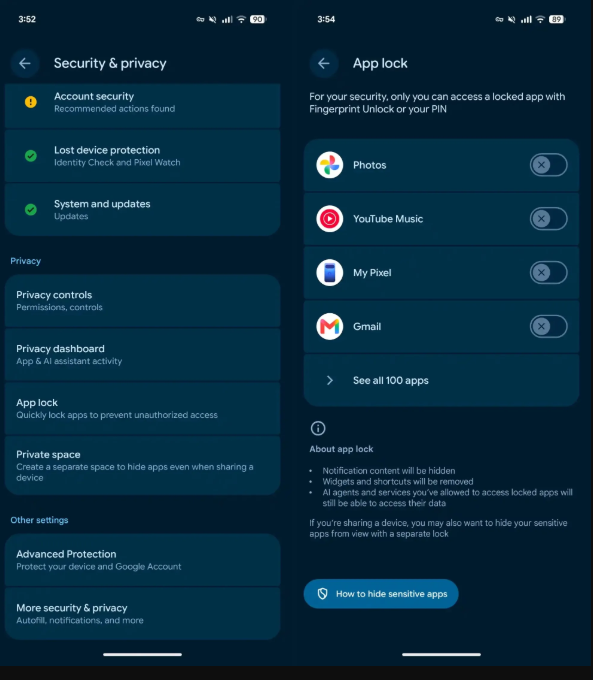Tap the yellow warning icon for Account security
Image resolution: width=593 pixels, height=680 pixels.
pyautogui.click(x=31, y=102)
